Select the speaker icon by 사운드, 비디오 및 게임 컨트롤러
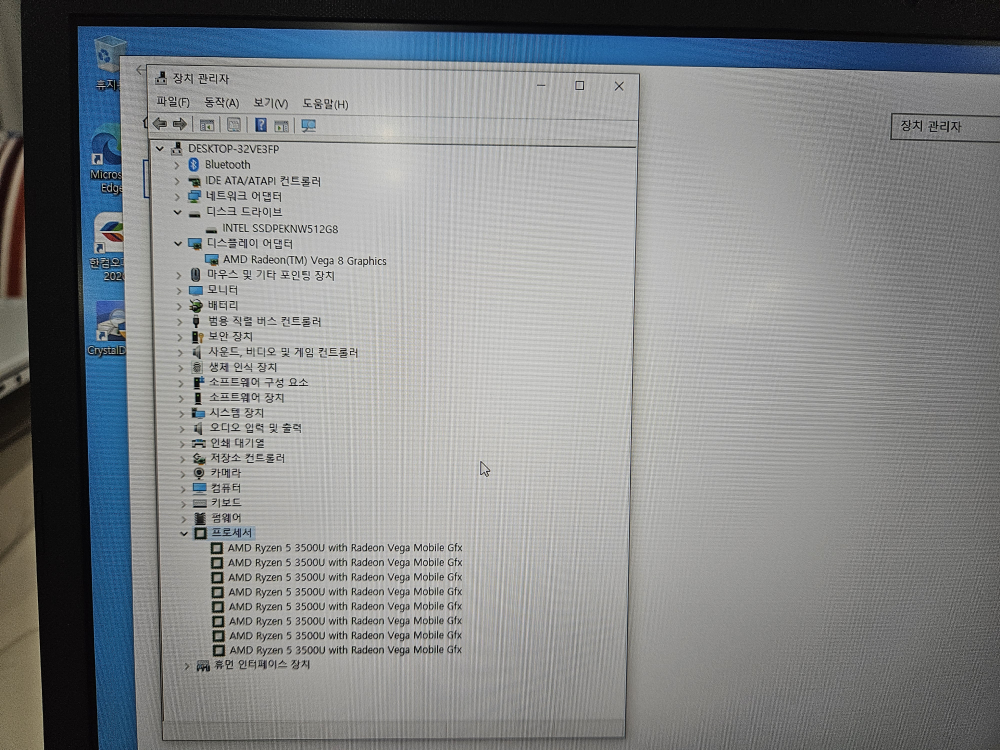Image resolution: width=1000 pixels, height=750 pixels. click(x=197, y=352)
